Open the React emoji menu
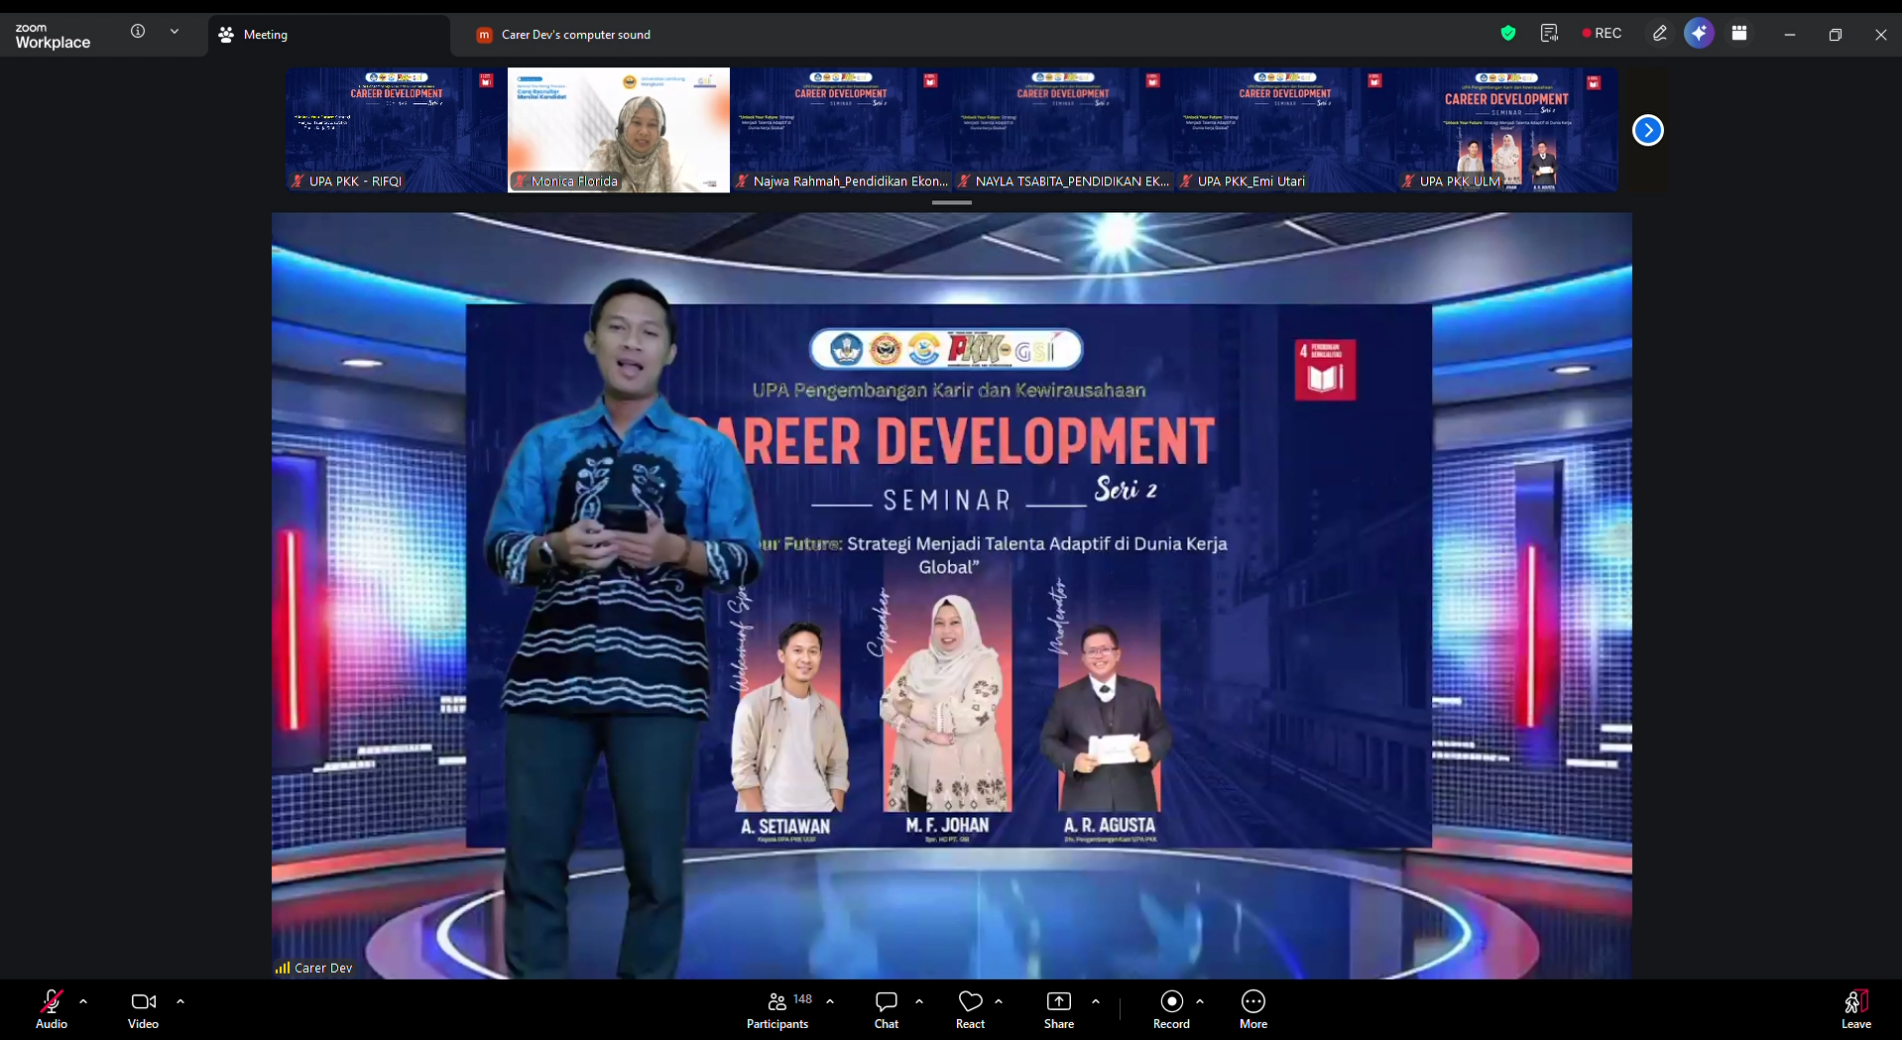The image size is (1902, 1040). click(970, 1008)
